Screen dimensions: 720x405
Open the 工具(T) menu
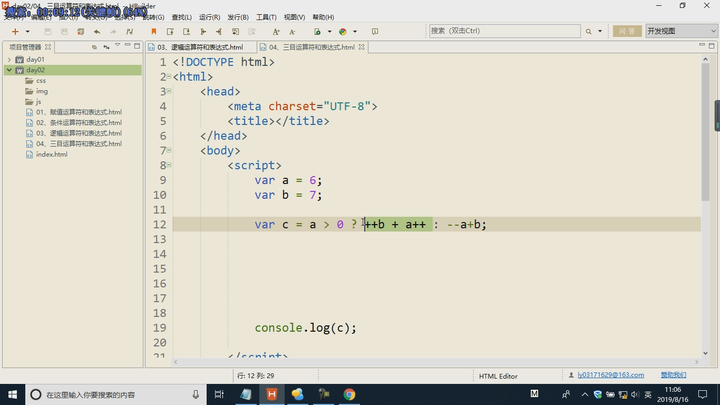(266, 17)
